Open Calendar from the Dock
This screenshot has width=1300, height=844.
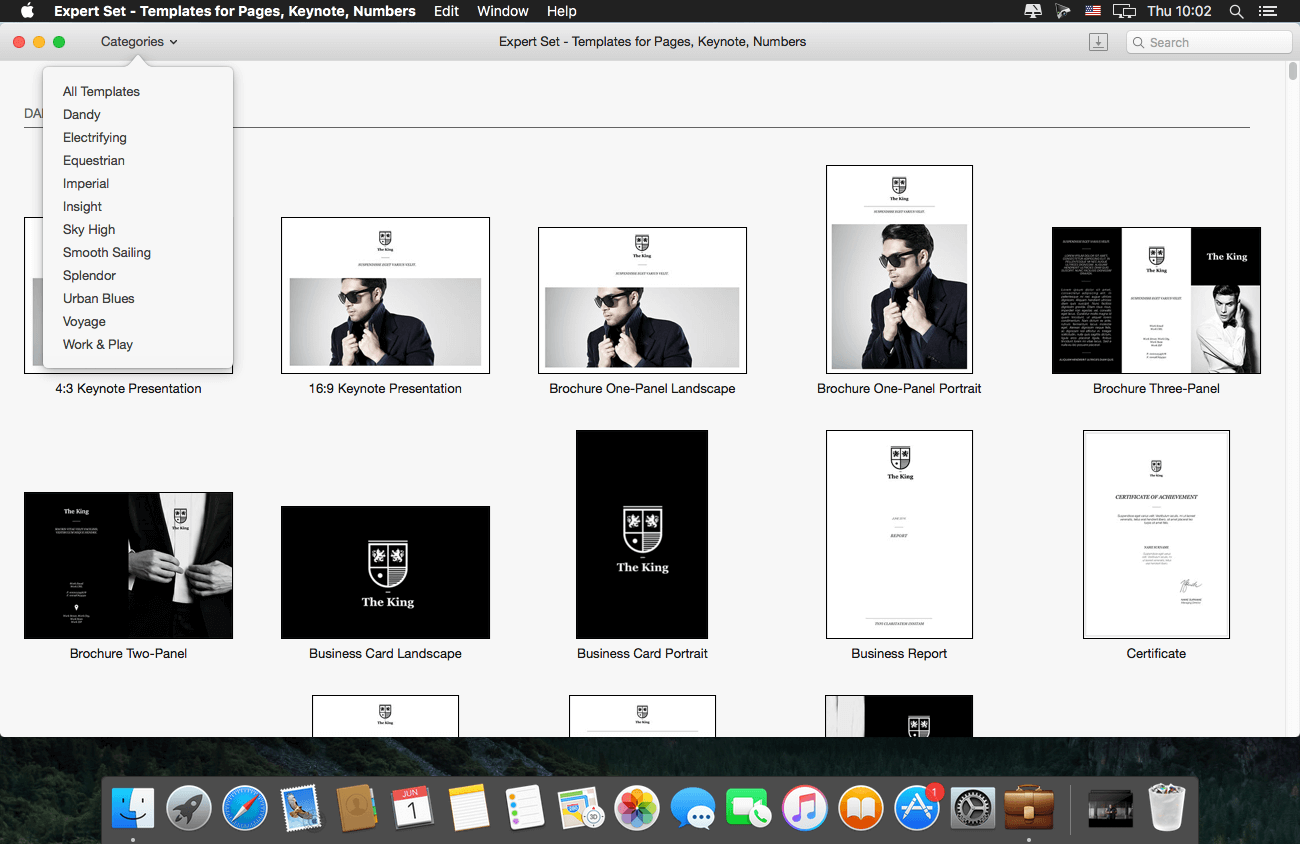point(413,808)
